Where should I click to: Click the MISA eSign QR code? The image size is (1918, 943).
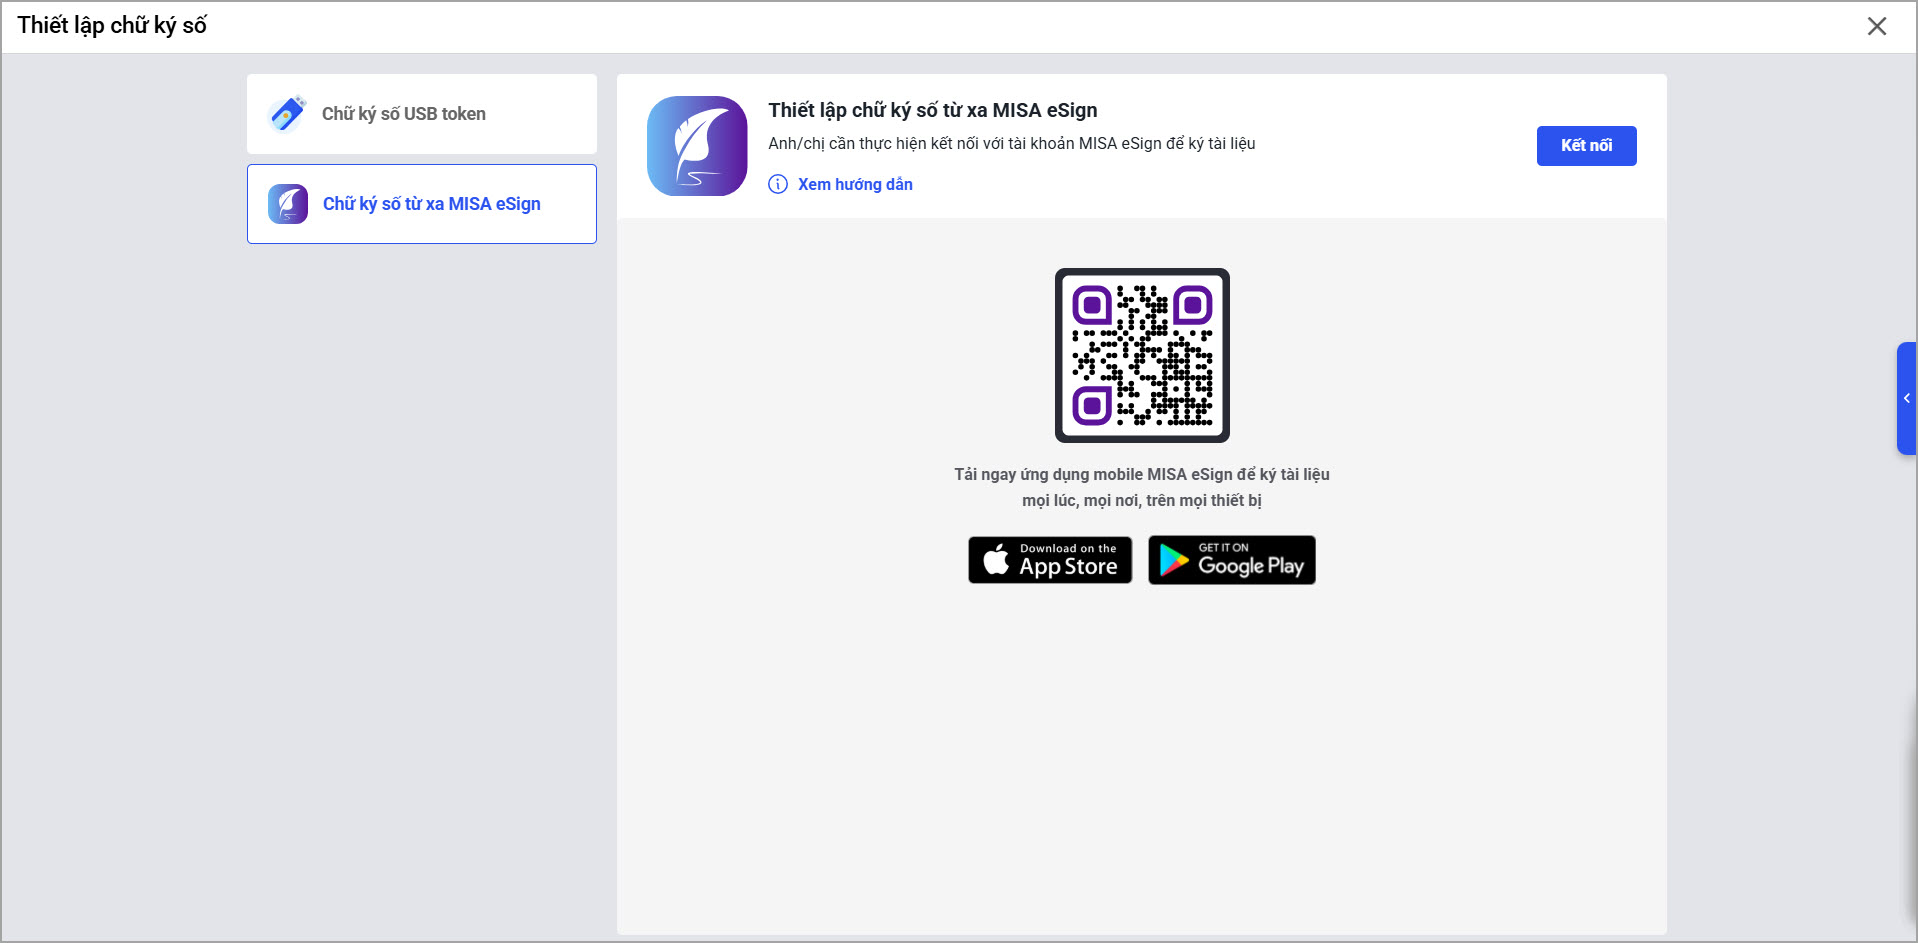click(x=1142, y=355)
